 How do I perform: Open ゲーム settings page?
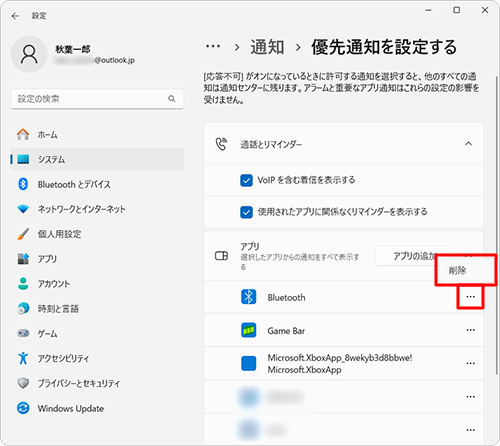pos(97,333)
